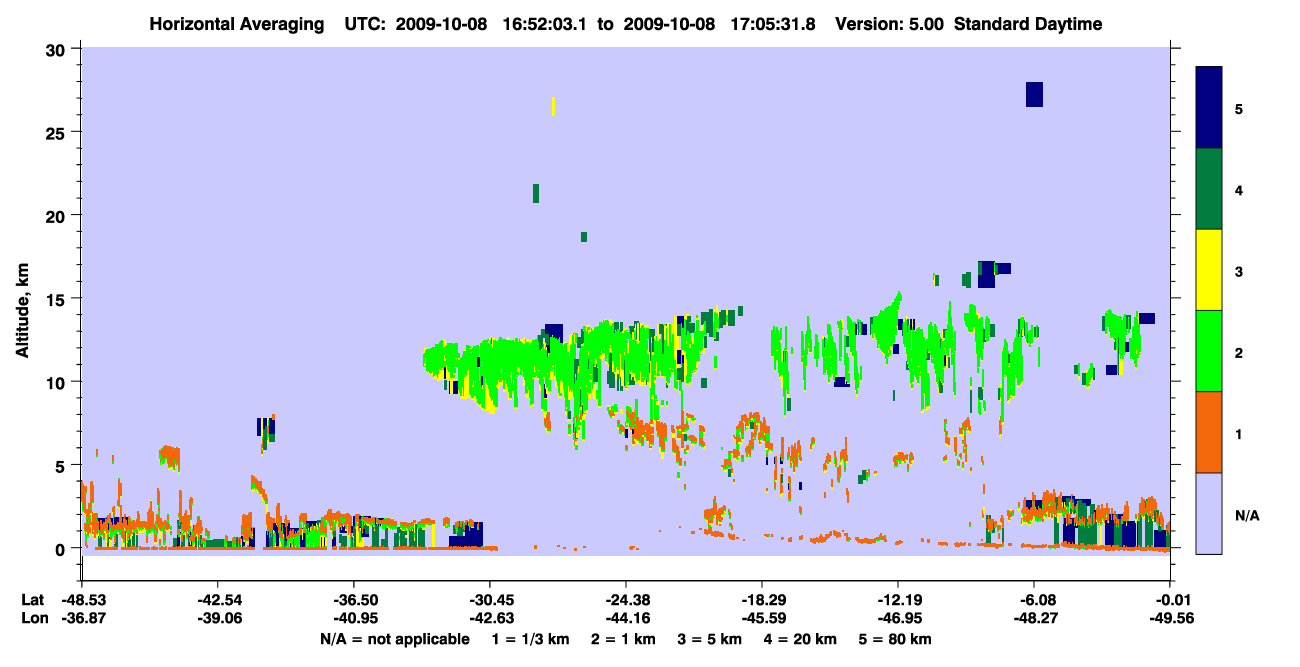Click the y-axis tick label 5
1300x667 pixels.
coord(63,465)
